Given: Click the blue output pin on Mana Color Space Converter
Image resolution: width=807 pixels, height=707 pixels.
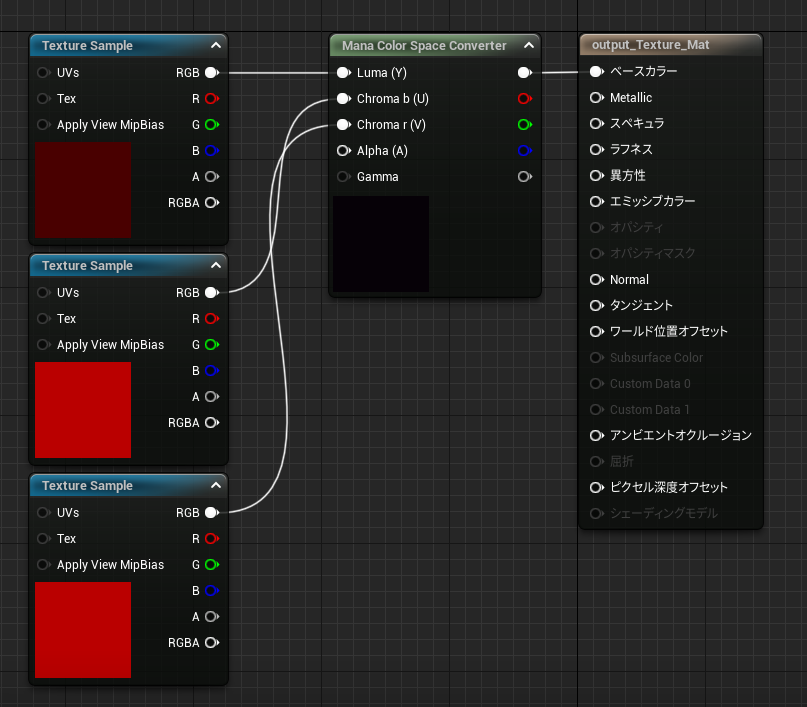Looking at the screenshot, I should [525, 151].
